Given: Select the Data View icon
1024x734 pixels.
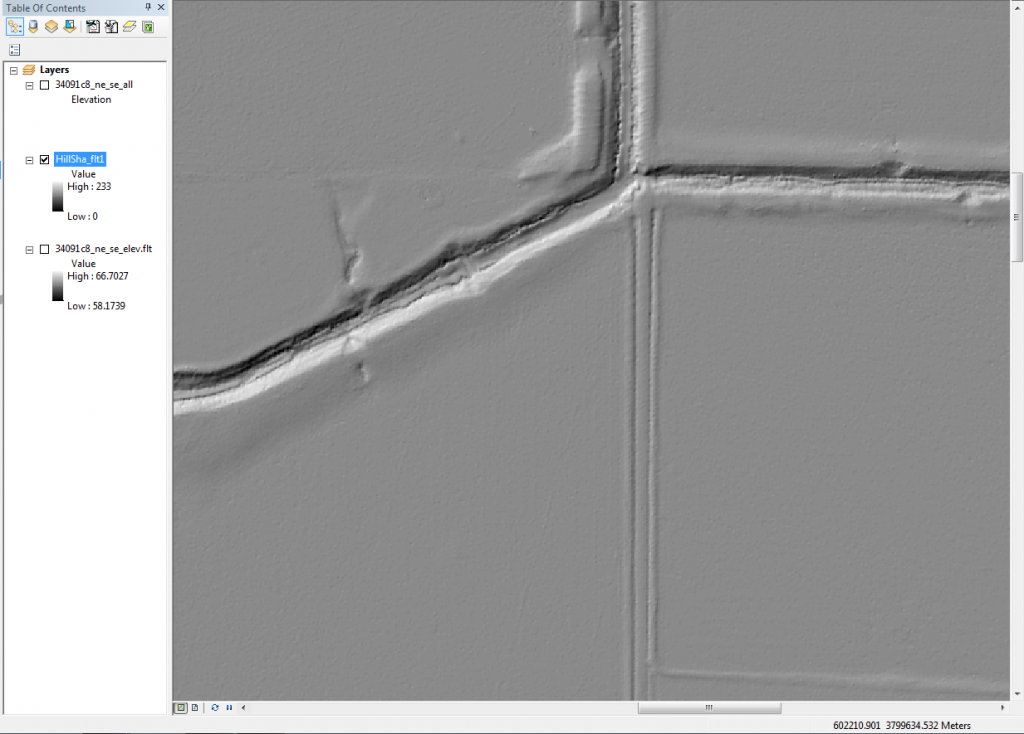Looking at the screenshot, I should [x=180, y=707].
